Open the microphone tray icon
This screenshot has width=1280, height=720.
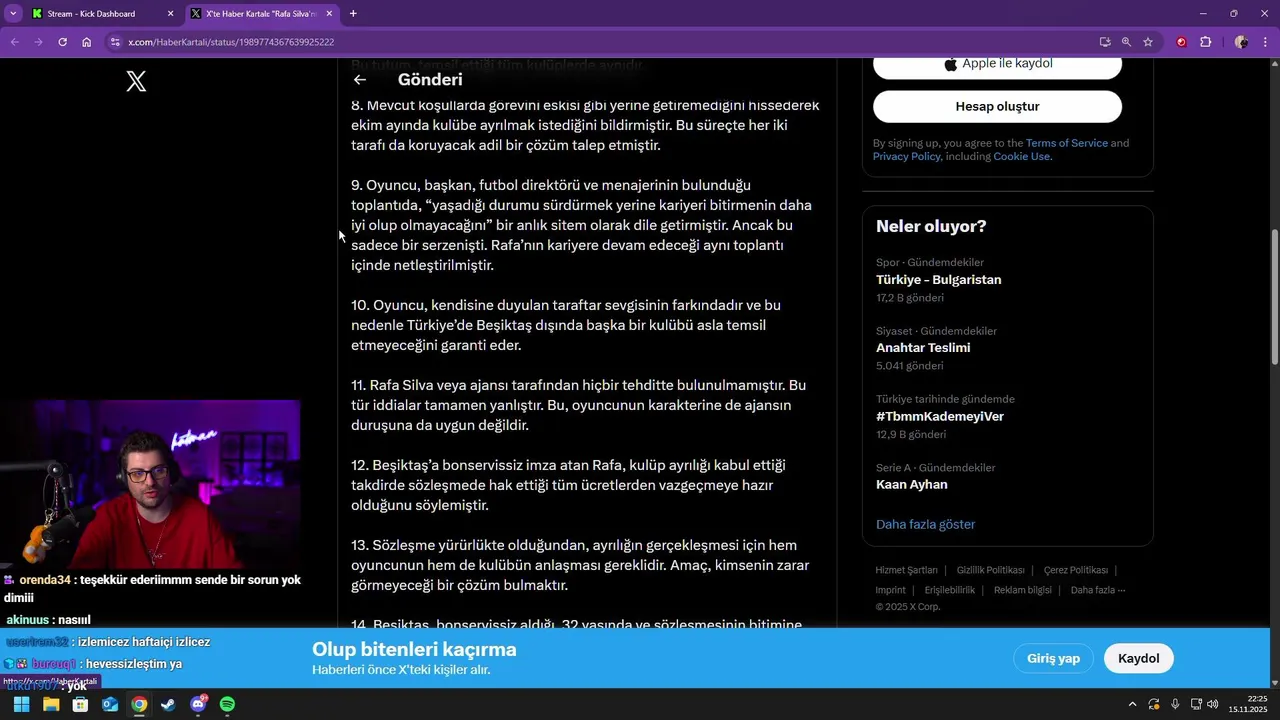1175,704
